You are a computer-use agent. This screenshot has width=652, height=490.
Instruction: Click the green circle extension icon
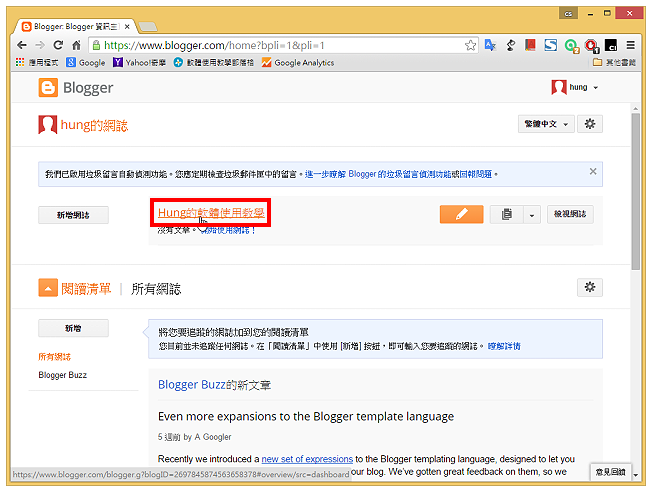click(x=571, y=46)
